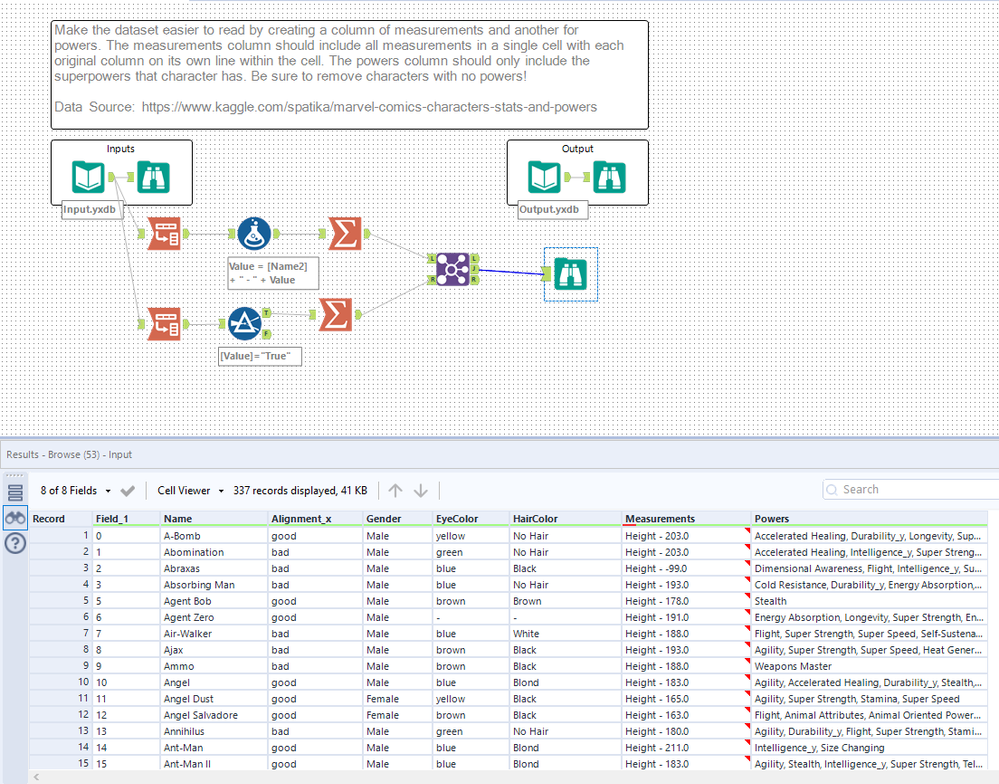Click the Annihilus name cell

[x=213, y=731]
